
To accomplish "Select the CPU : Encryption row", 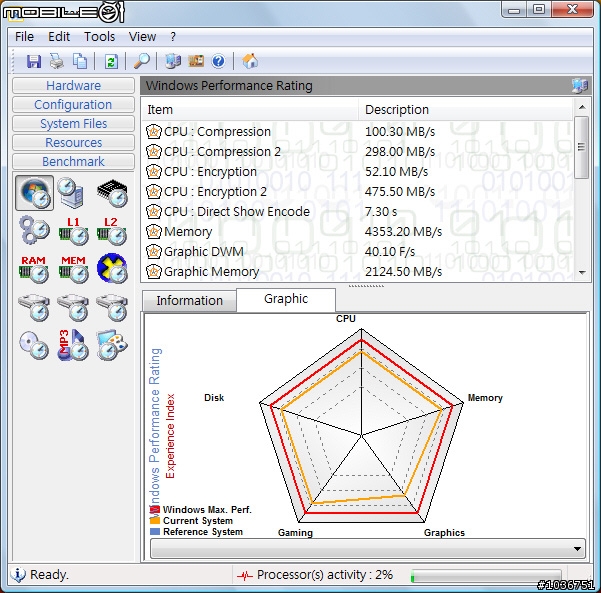I will (358, 172).
